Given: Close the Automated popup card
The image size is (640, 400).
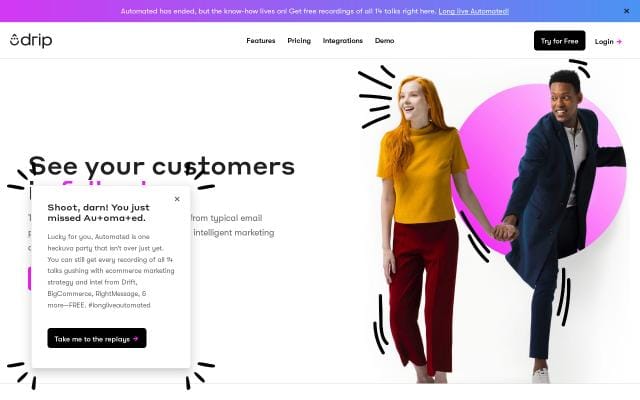Looking at the screenshot, I should click(177, 199).
